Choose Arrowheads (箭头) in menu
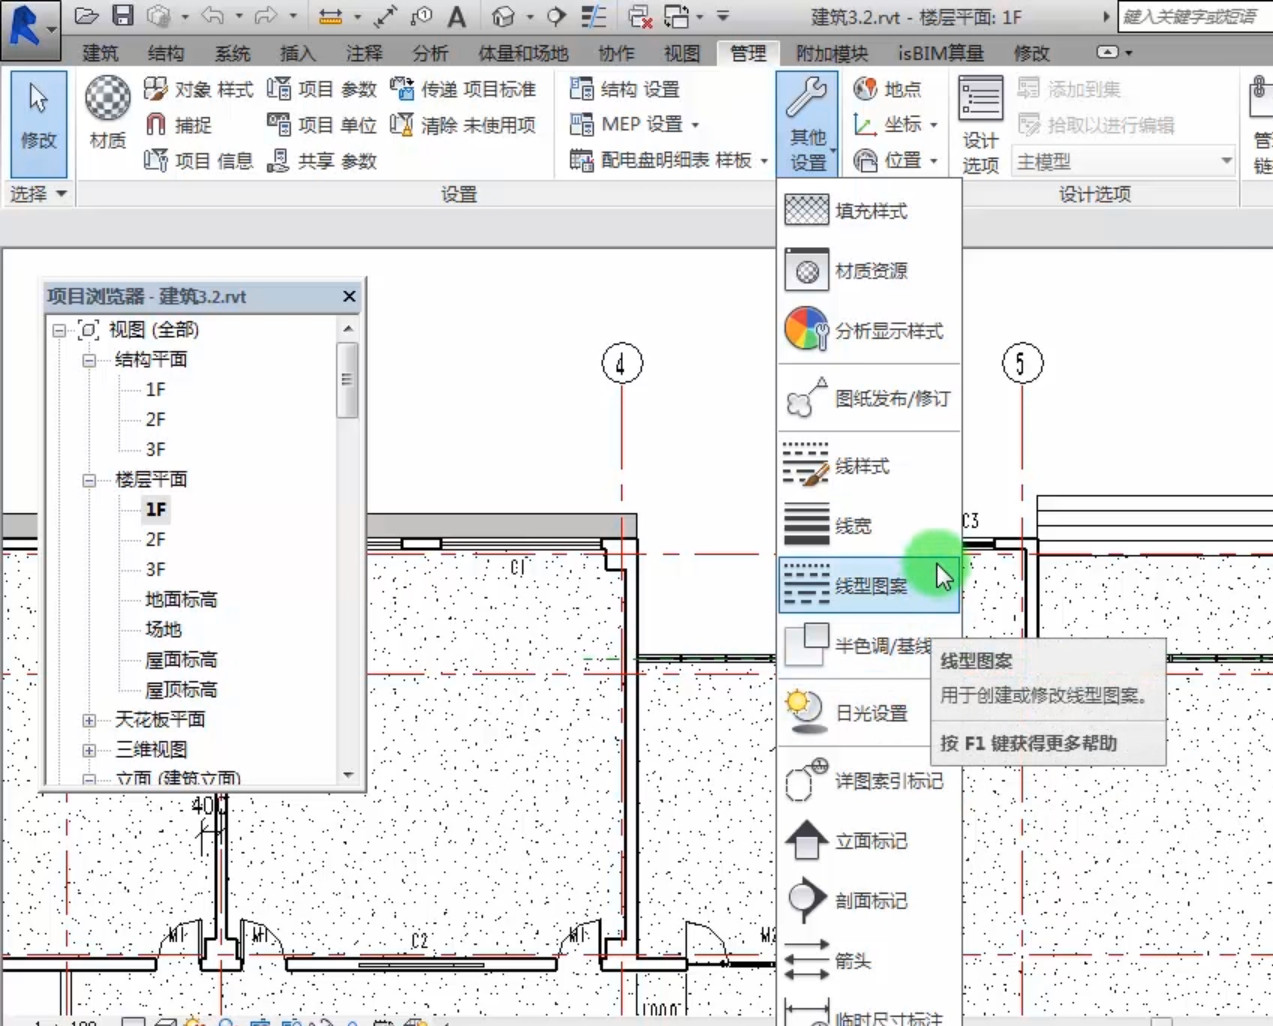The image size is (1273, 1026). click(869, 960)
